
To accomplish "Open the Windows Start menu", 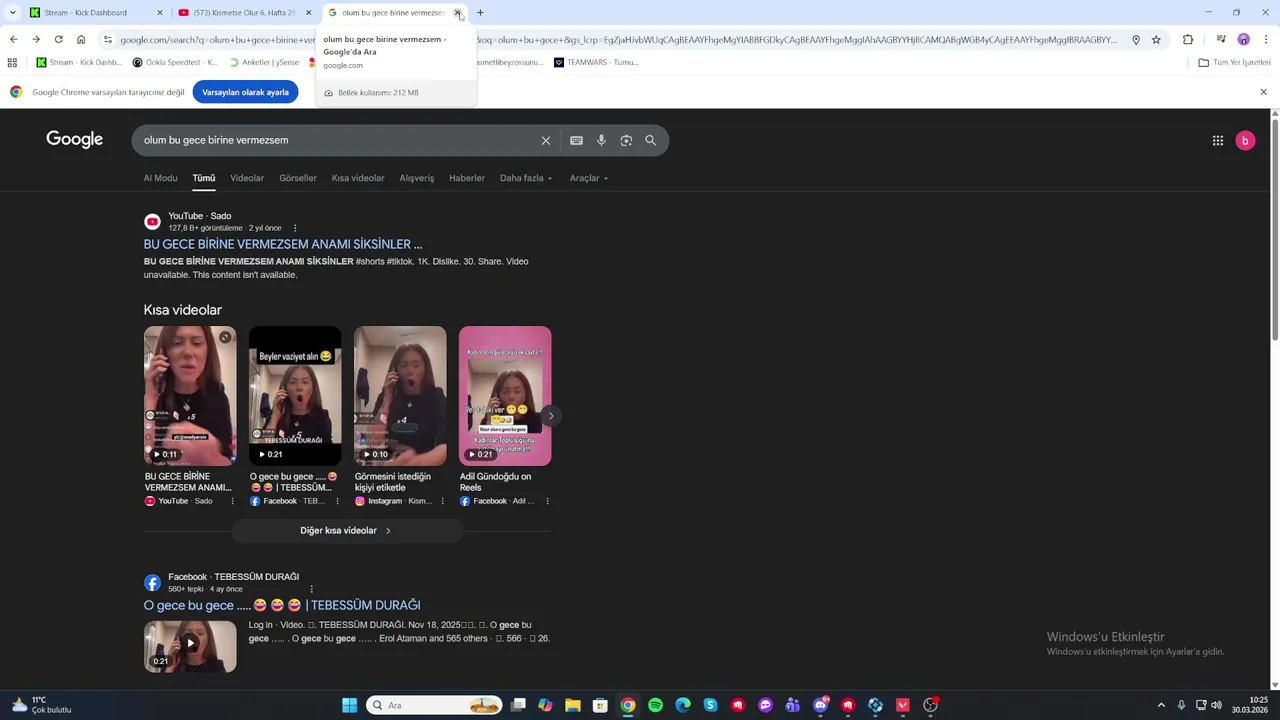I will click(349, 705).
